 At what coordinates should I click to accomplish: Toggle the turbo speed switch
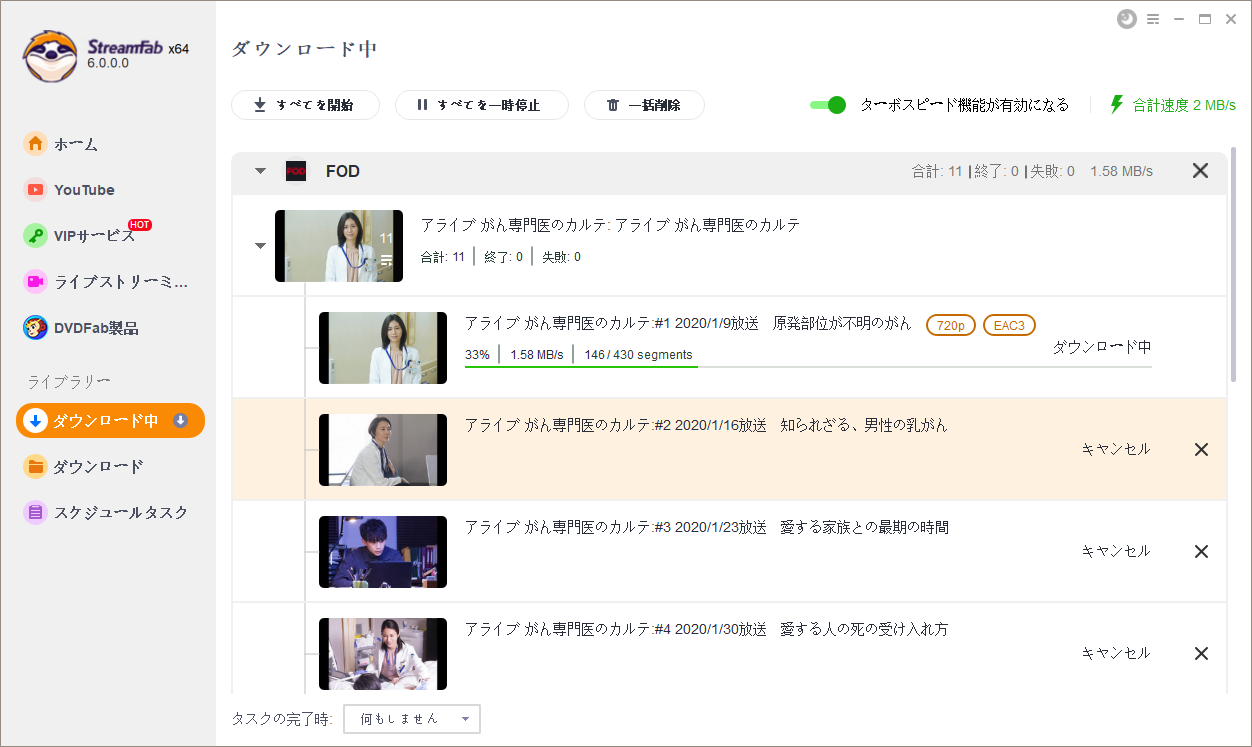click(x=828, y=105)
